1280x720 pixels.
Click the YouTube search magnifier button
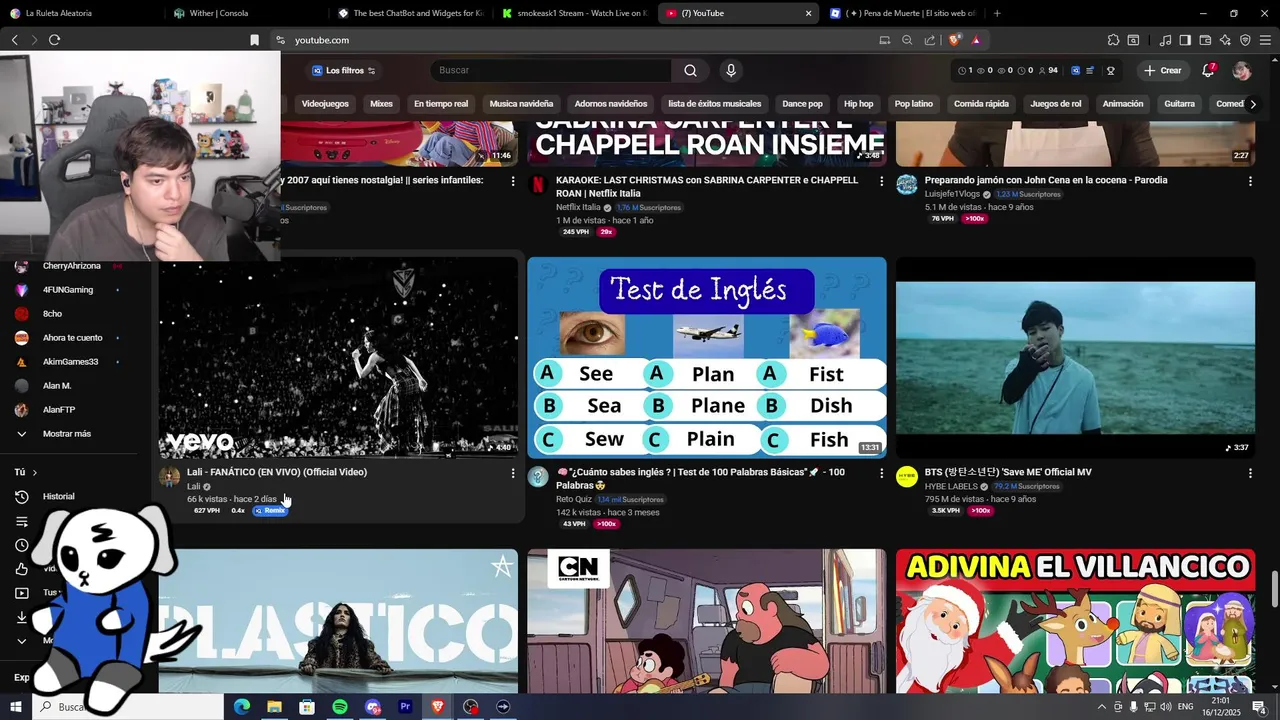(x=690, y=71)
